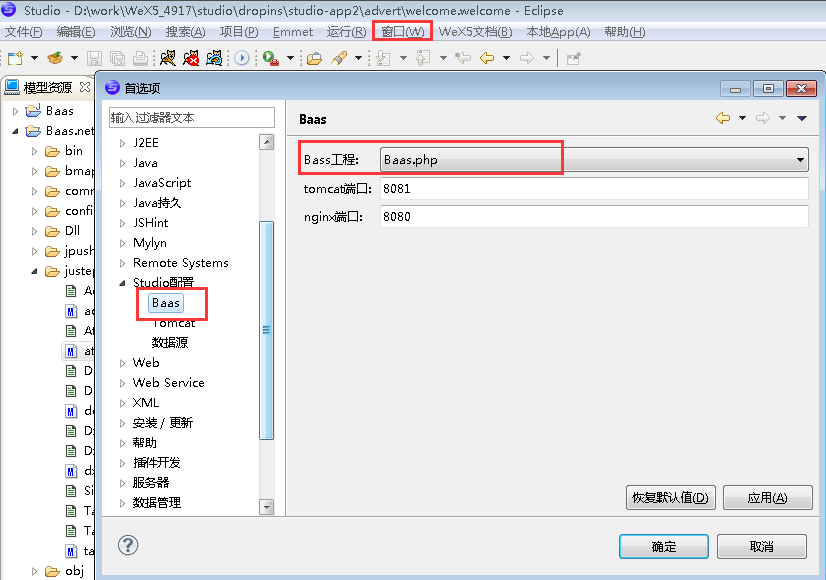Open the Preferences dialog help icon
This screenshot has height=580, width=826.
tap(128, 545)
